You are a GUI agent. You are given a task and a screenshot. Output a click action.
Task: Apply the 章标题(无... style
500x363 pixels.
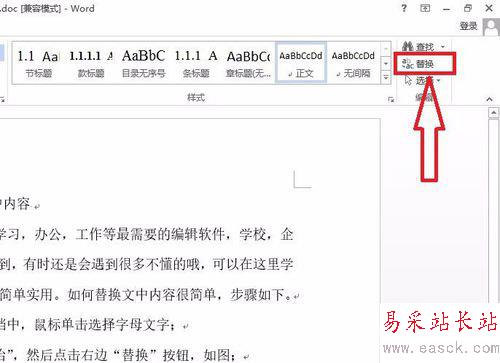click(248, 63)
